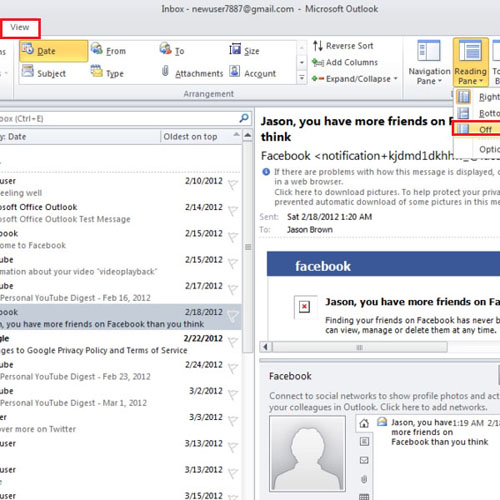Show all items home icon in People Pane

[x=364, y=424]
